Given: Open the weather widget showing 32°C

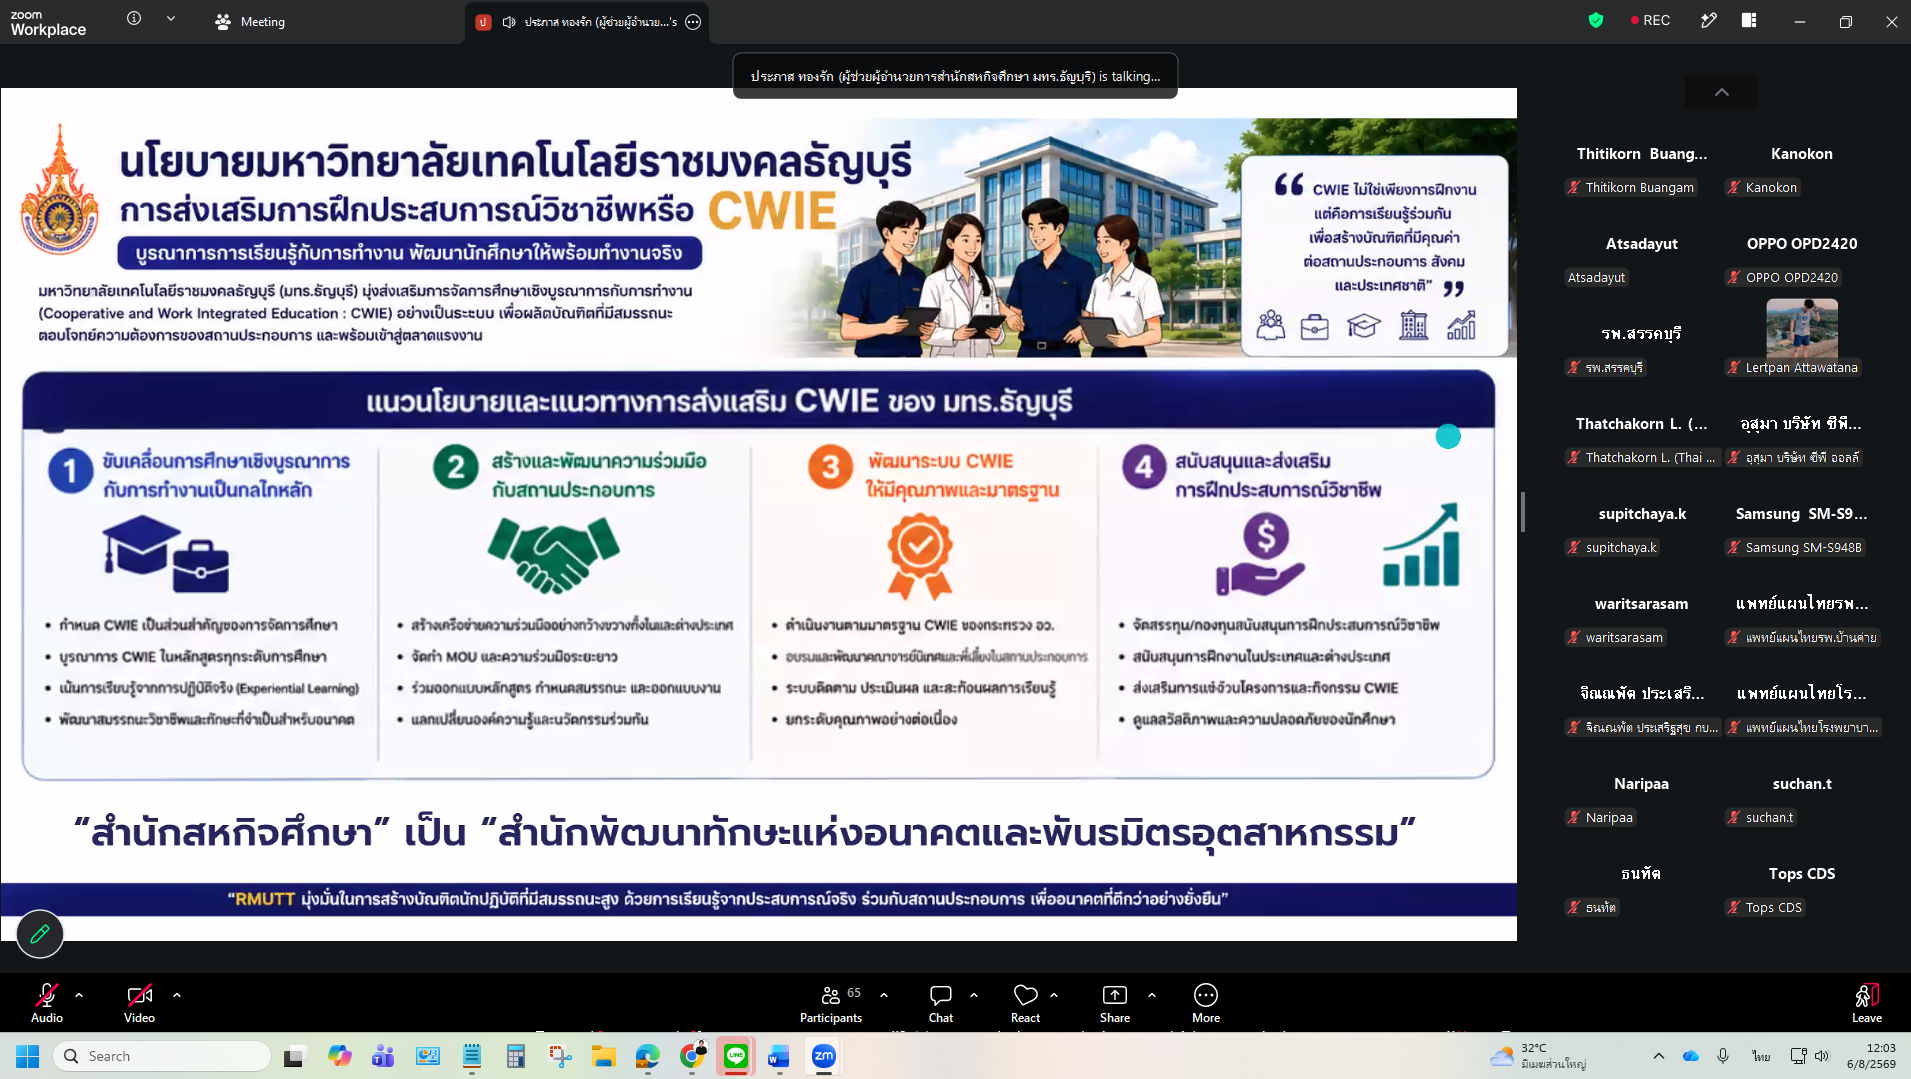Looking at the screenshot, I should (1538, 1056).
